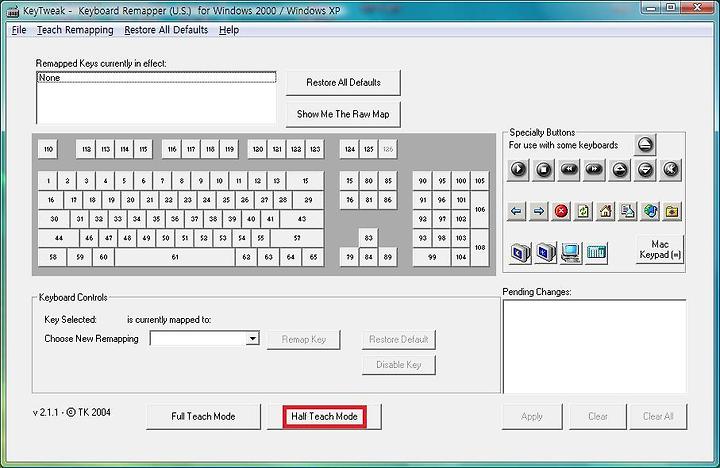The width and height of the screenshot is (720, 468).
Task: Pick the Mute speaker specialty button
Action: click(670, 169)
